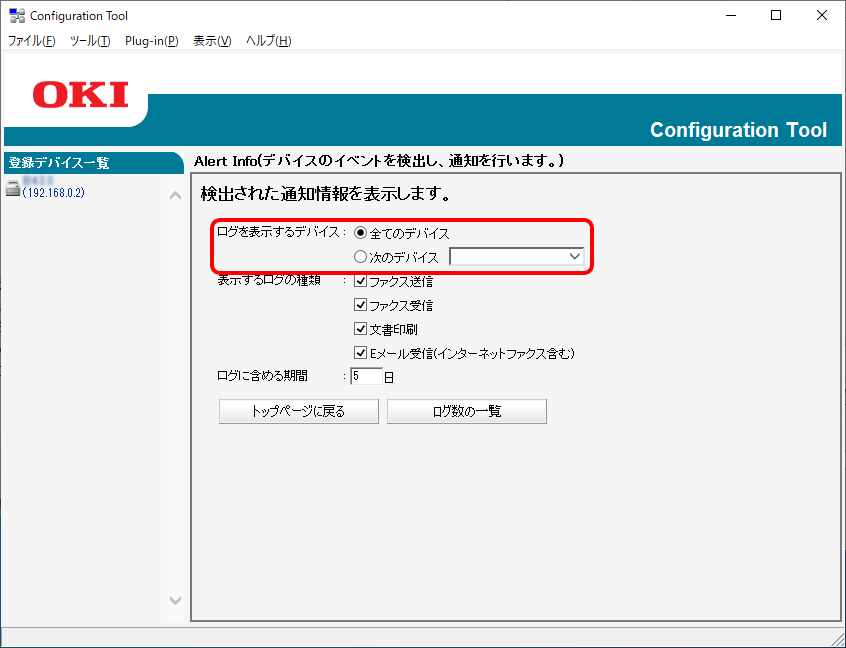Open the ファイル(F) menu

coord(32,41)
